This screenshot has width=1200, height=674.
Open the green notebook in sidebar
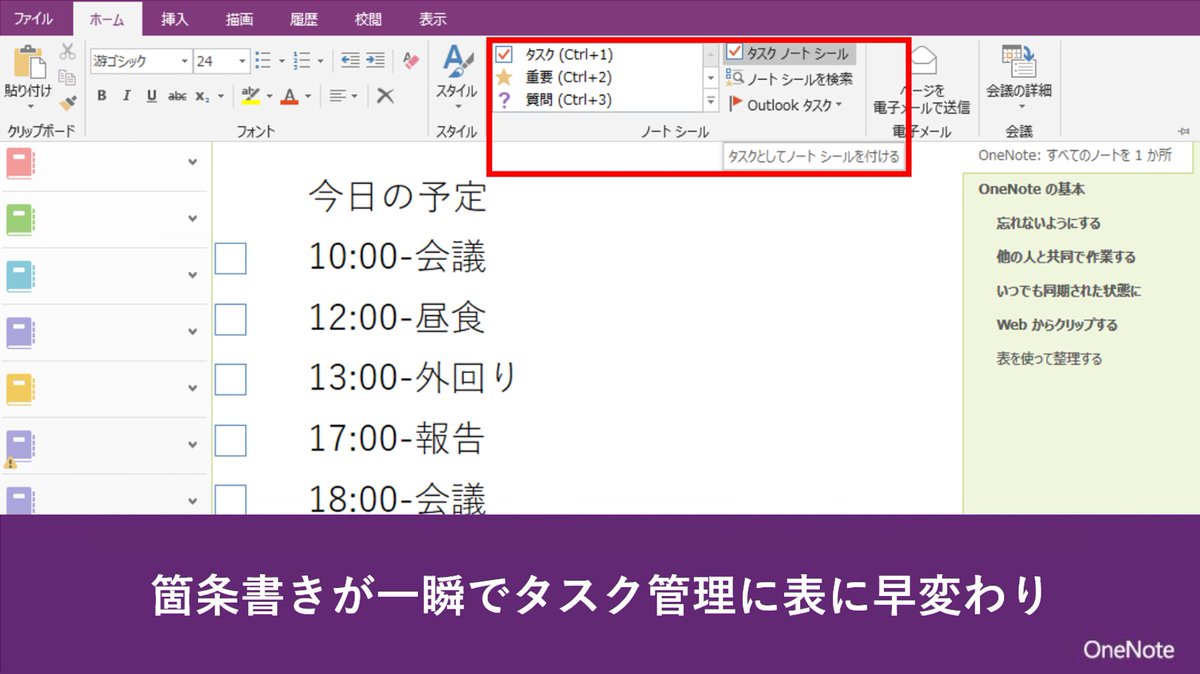20,219
